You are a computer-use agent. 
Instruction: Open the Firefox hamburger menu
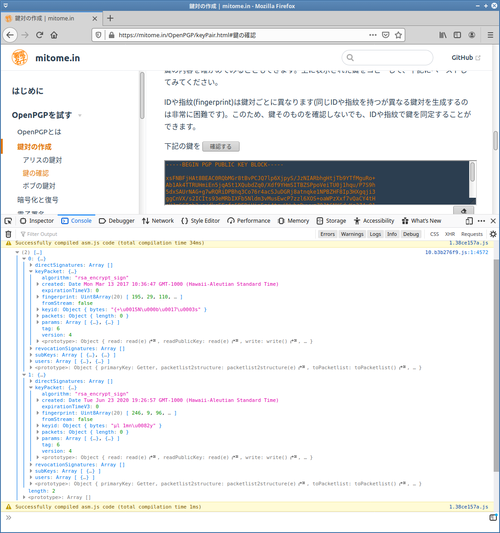490,35
